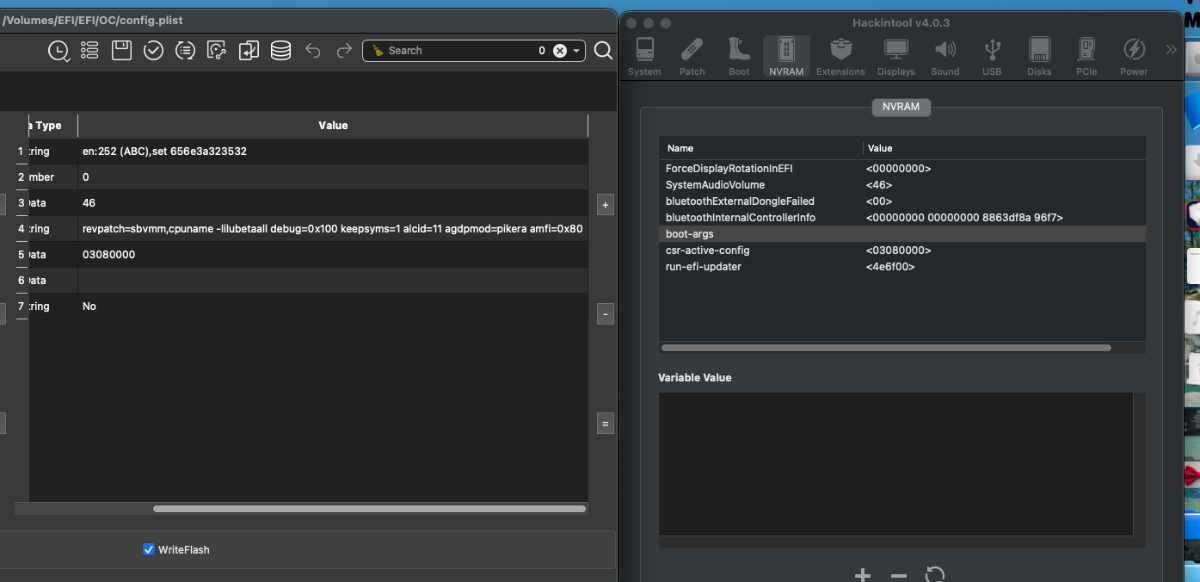
Task: Click the undo arrow in toolbar
Action: (x=313, y=50)
